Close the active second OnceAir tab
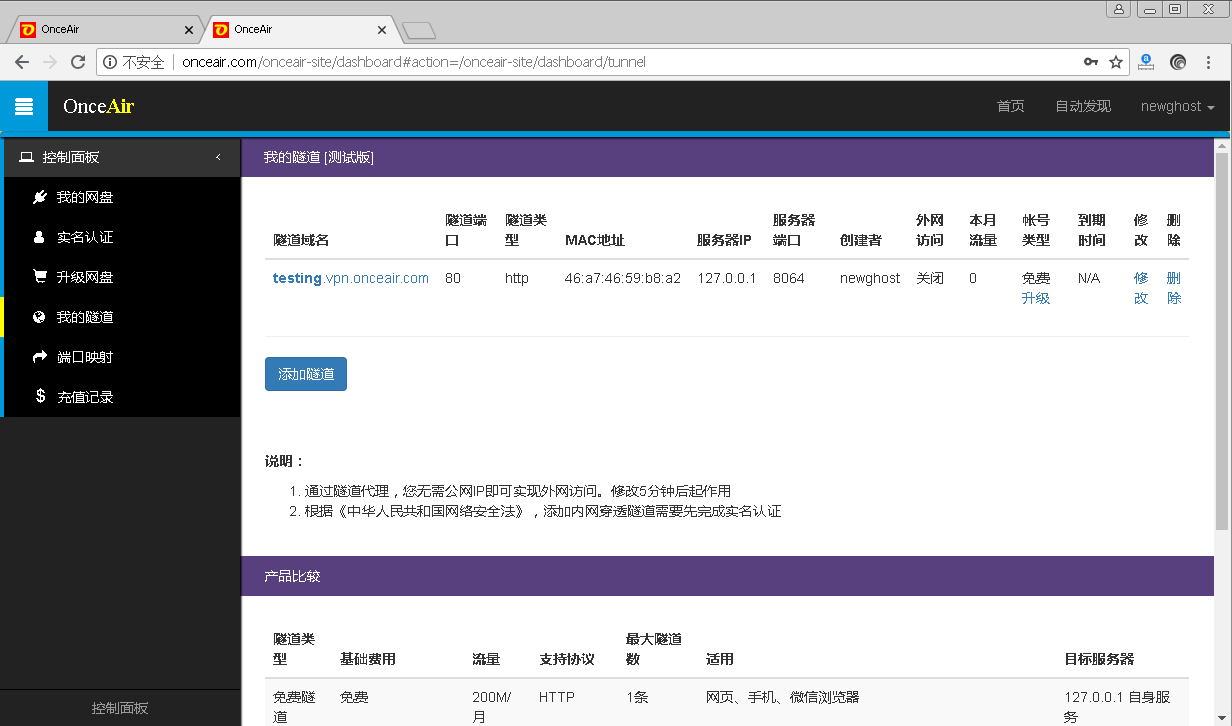Viewport: 1232px width, 726px height. coord(382,30)
